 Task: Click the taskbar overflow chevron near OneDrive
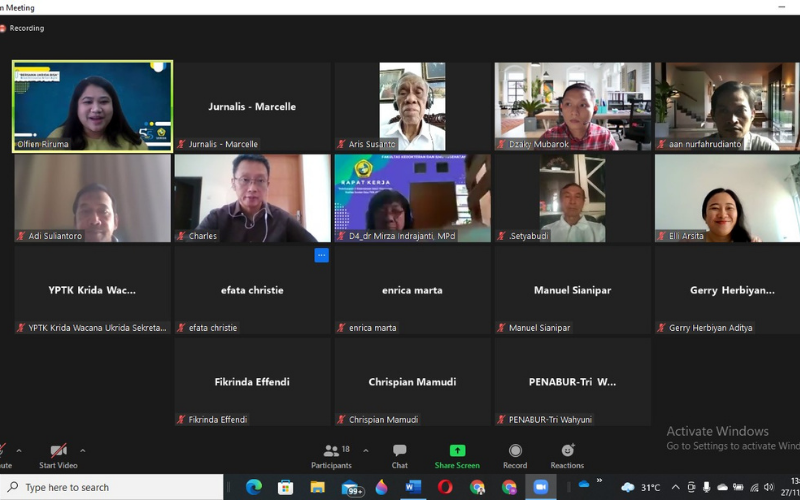pyautogui.click(x=599, y=481)
